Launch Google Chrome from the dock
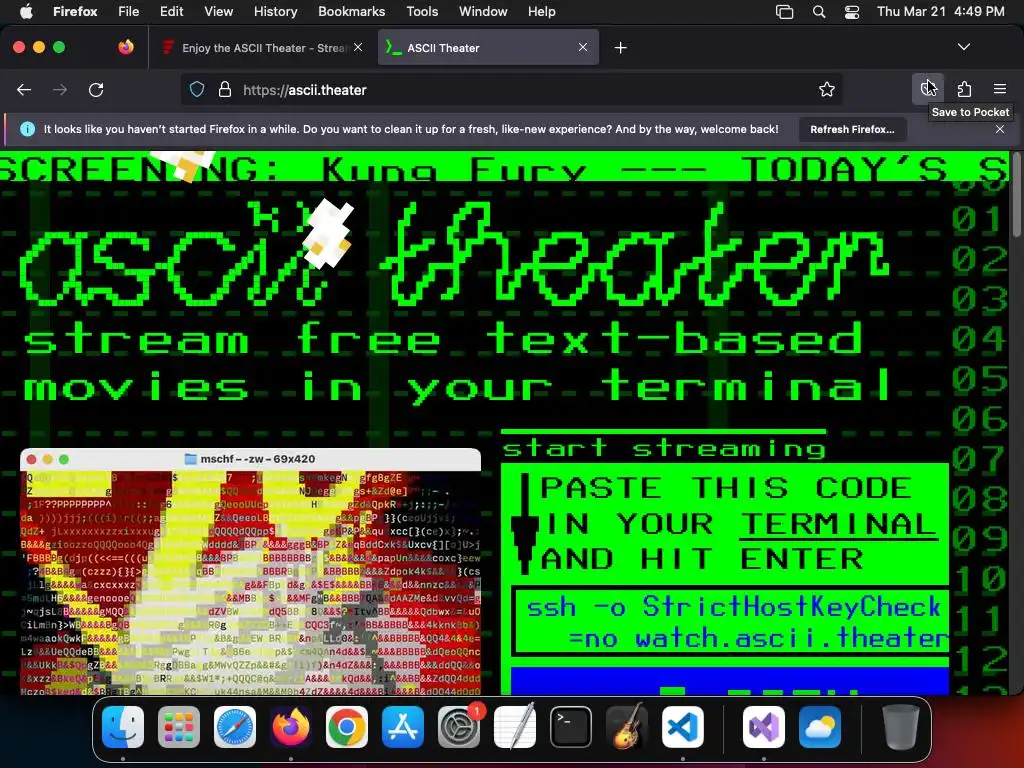 (347, 727)
